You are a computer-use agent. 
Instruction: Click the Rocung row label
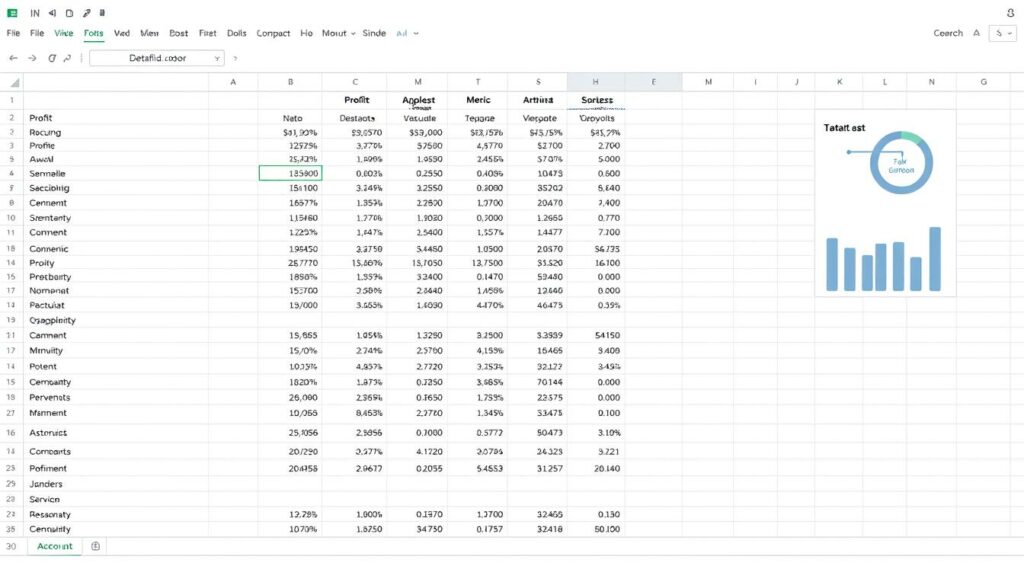[45, 133]
